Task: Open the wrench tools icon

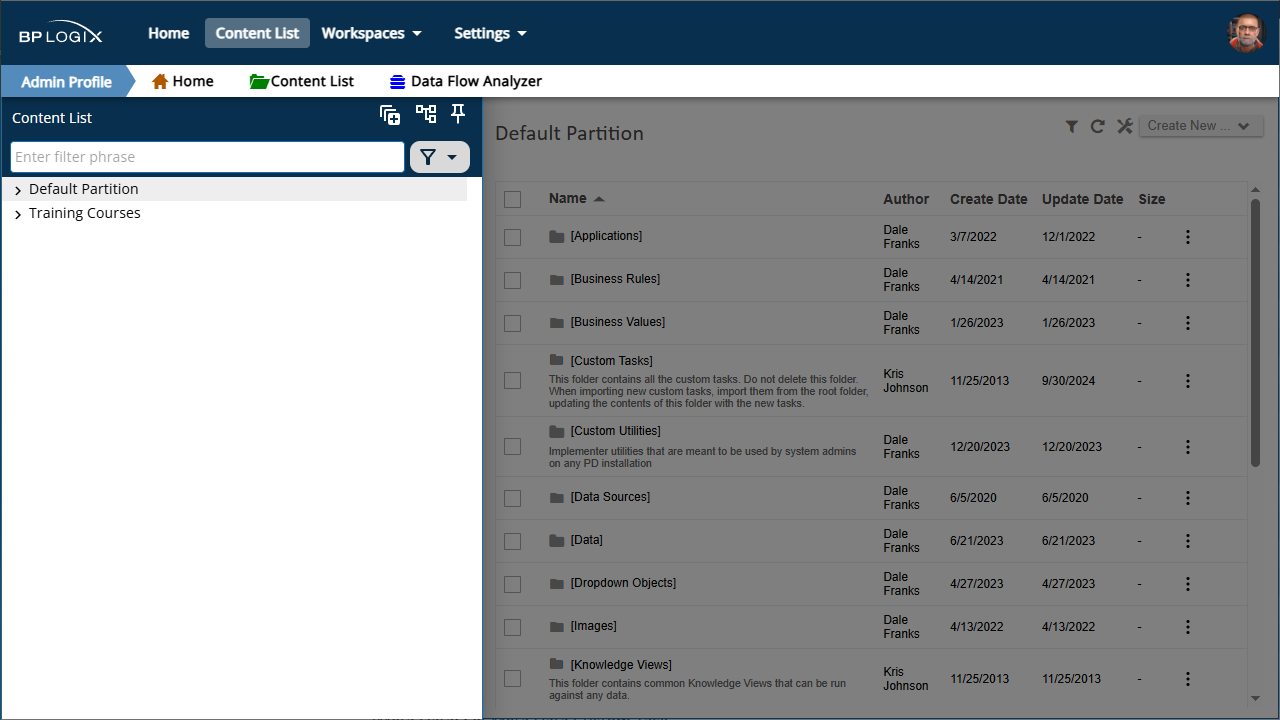Action: [x=1124, y=126]
